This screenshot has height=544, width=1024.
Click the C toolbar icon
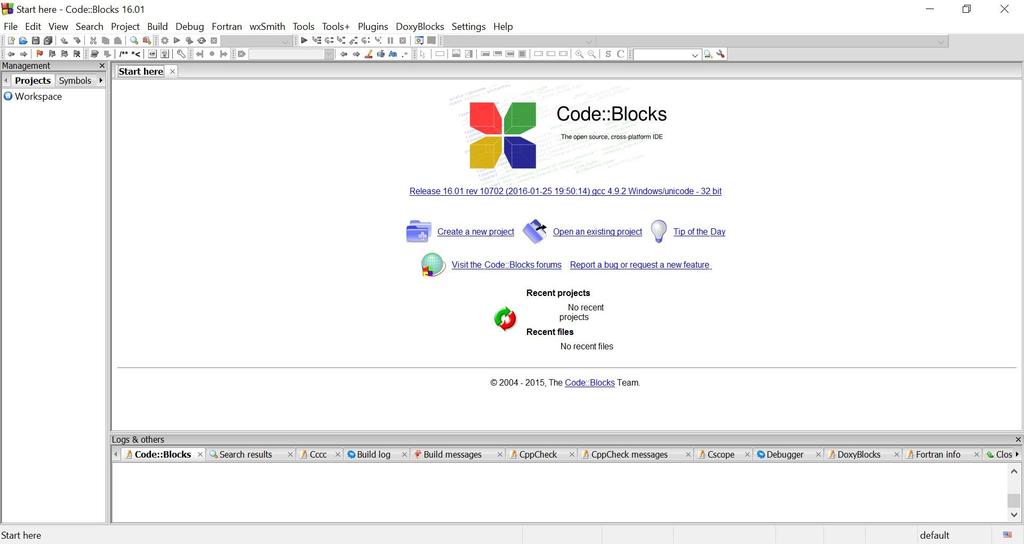pyautogui.click(x=620, y=54)
